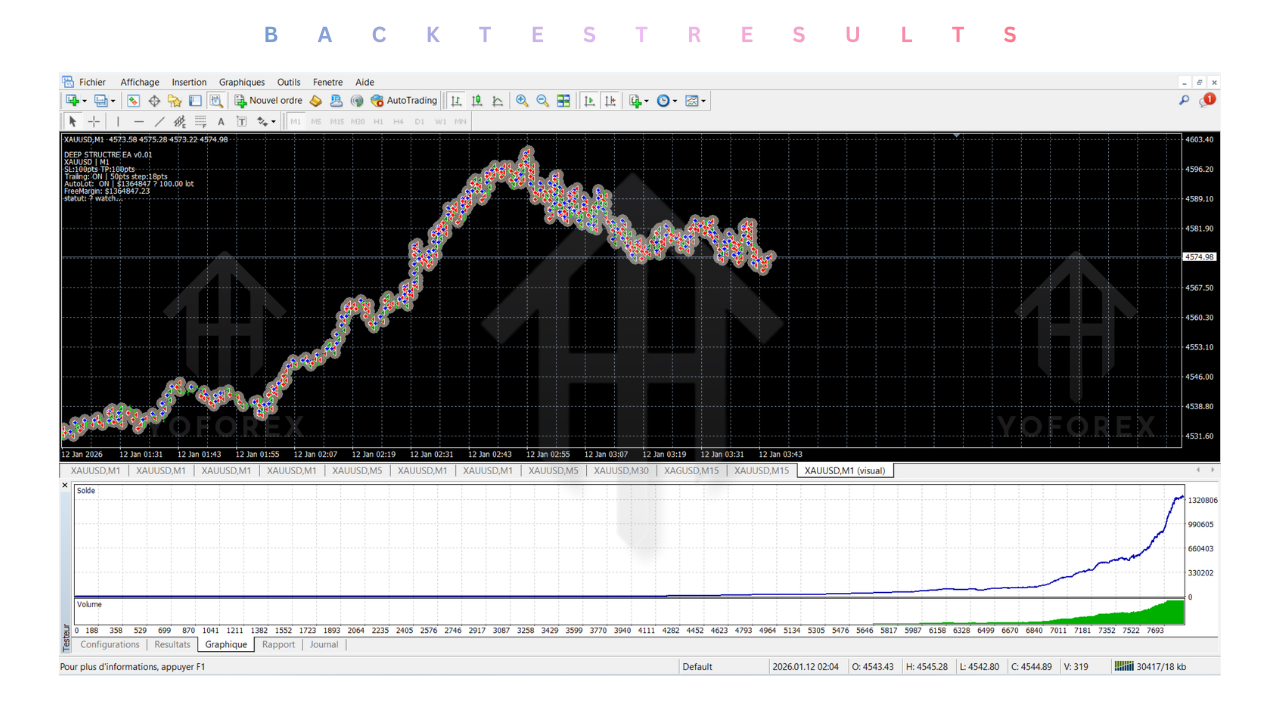The image size is (1280, 720).
Task: Open the Journal tab in the tester
Action: [x=324, y=645]
